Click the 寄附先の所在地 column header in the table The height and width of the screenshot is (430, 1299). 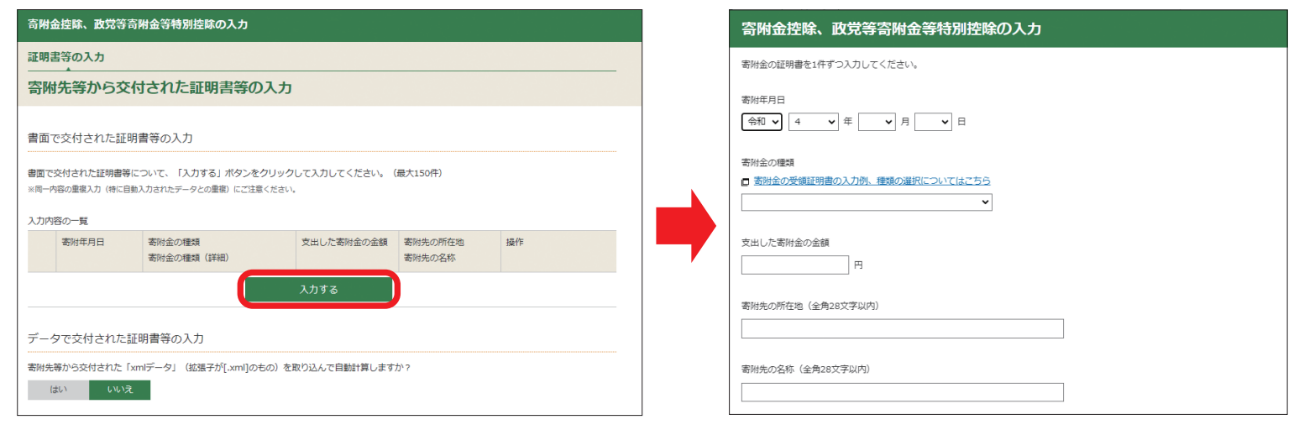[x=434, y=242]
